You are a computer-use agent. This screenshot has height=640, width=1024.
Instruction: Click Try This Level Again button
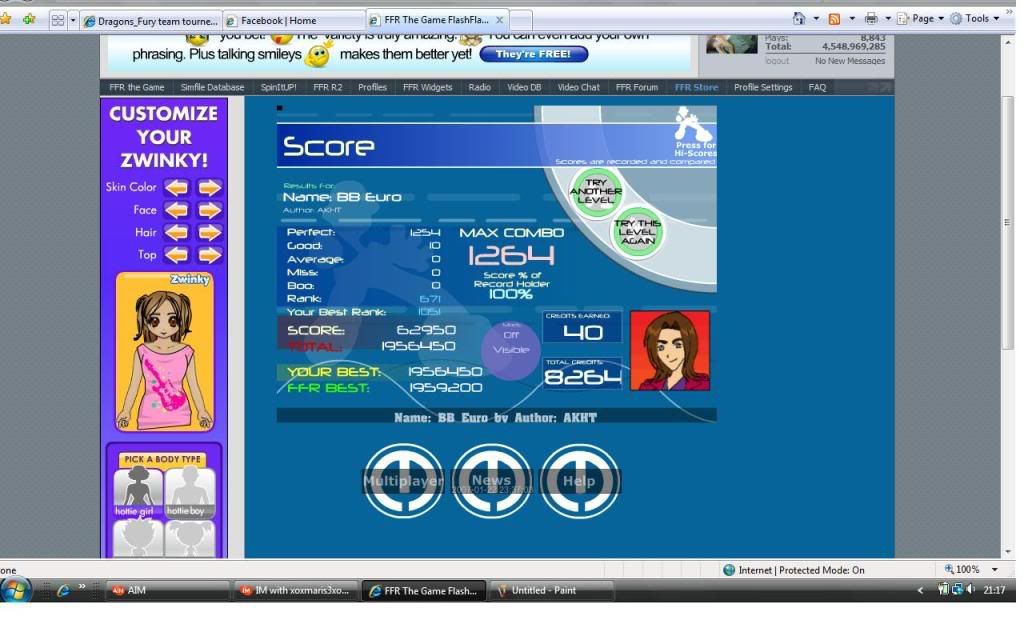pos(638,232)
